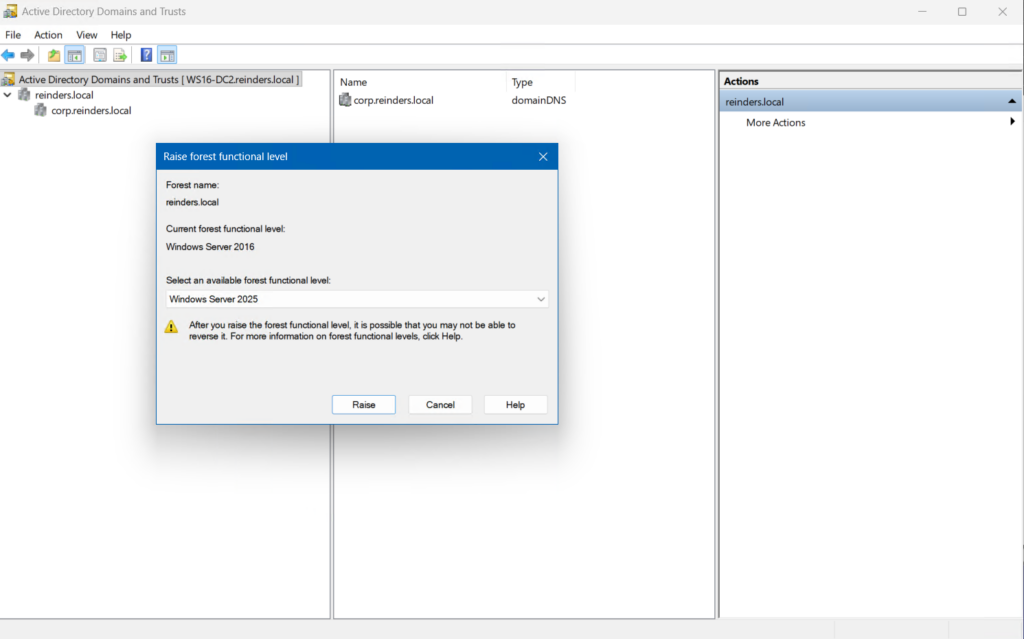The width and height of the screenshot is (1024, 639).
Task: Select corp.reinders.local domainDNS list entry icon
Action: [x=345, y=100]
